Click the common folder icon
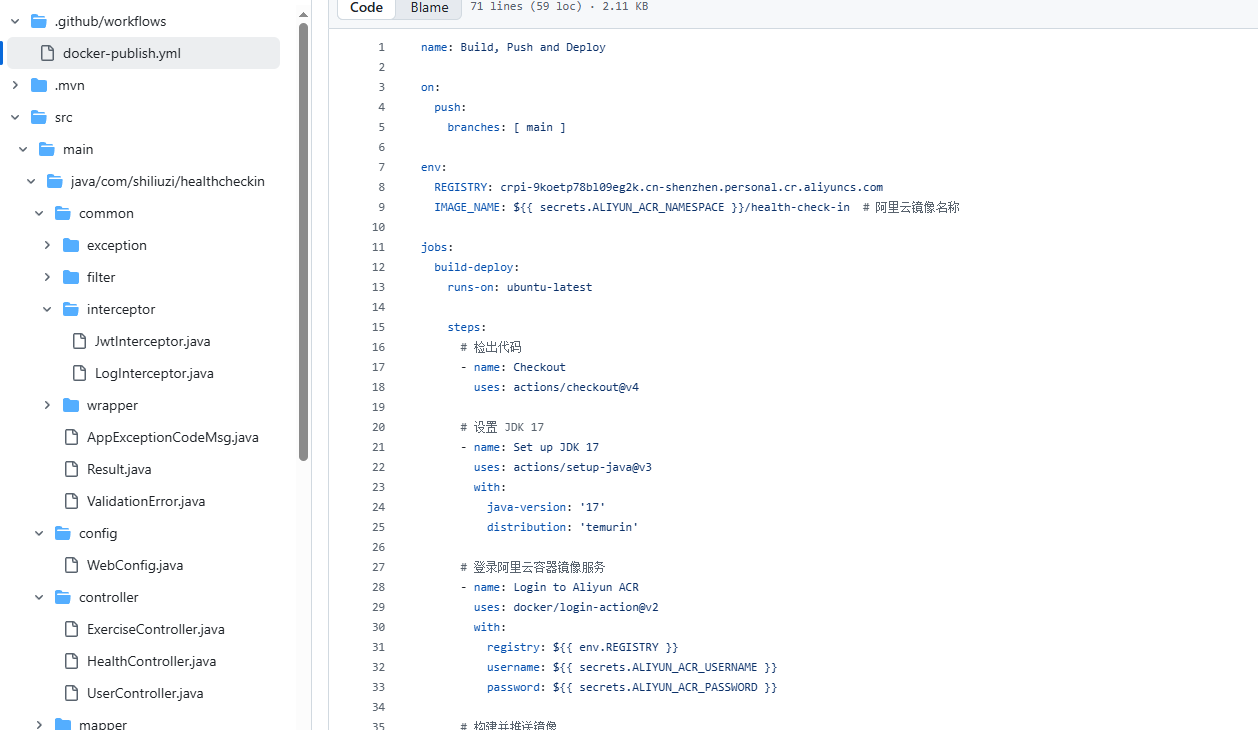 pos(63,213)
